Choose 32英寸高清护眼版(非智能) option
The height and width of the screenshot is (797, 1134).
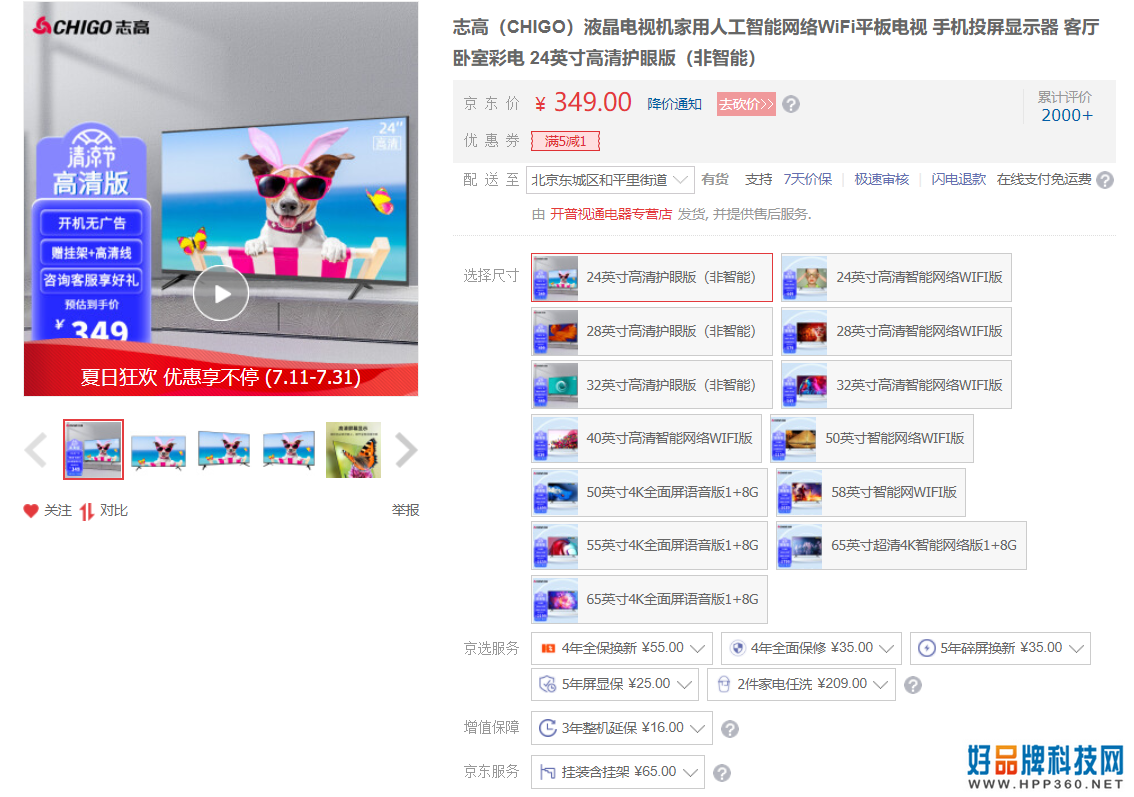point(652,385)
